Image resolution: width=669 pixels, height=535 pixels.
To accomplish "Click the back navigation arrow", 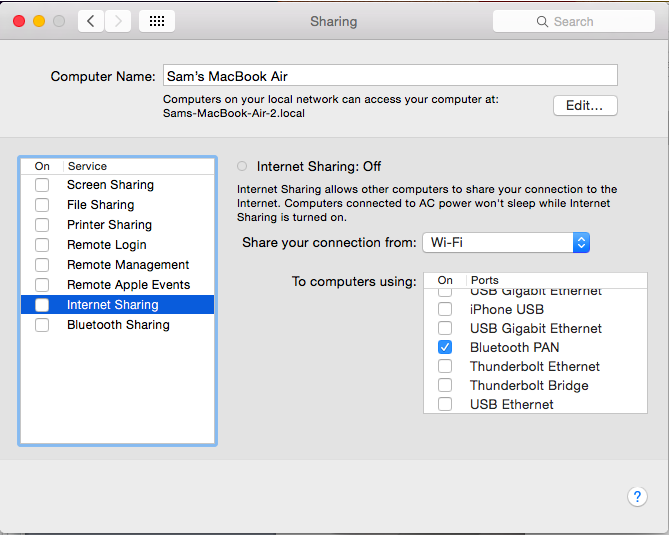I will (91, 21).
